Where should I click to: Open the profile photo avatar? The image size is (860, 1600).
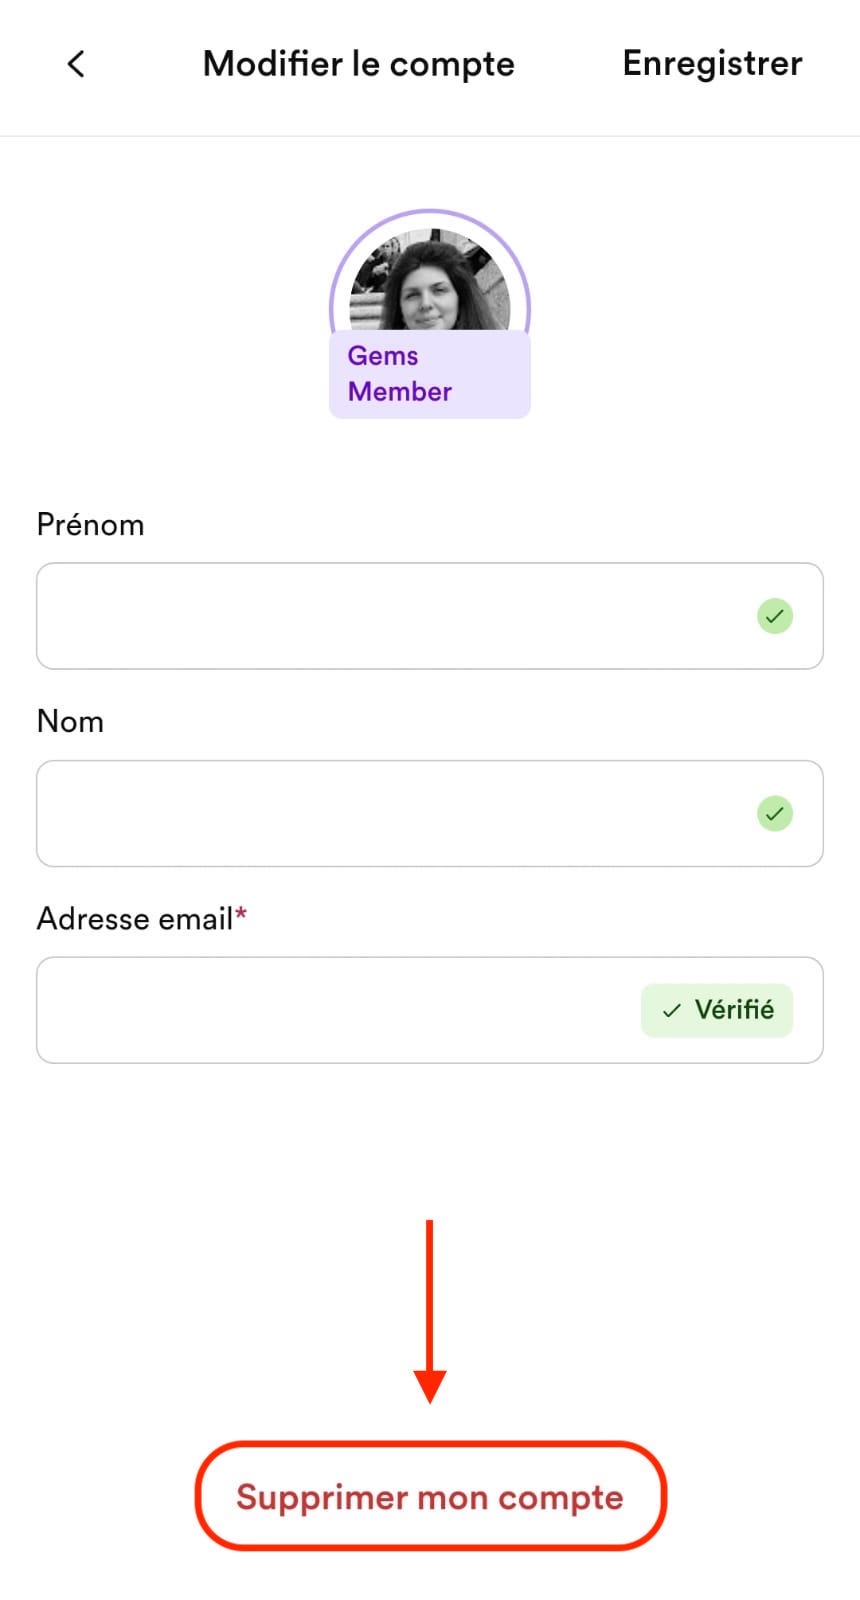[x=430, y=281]
